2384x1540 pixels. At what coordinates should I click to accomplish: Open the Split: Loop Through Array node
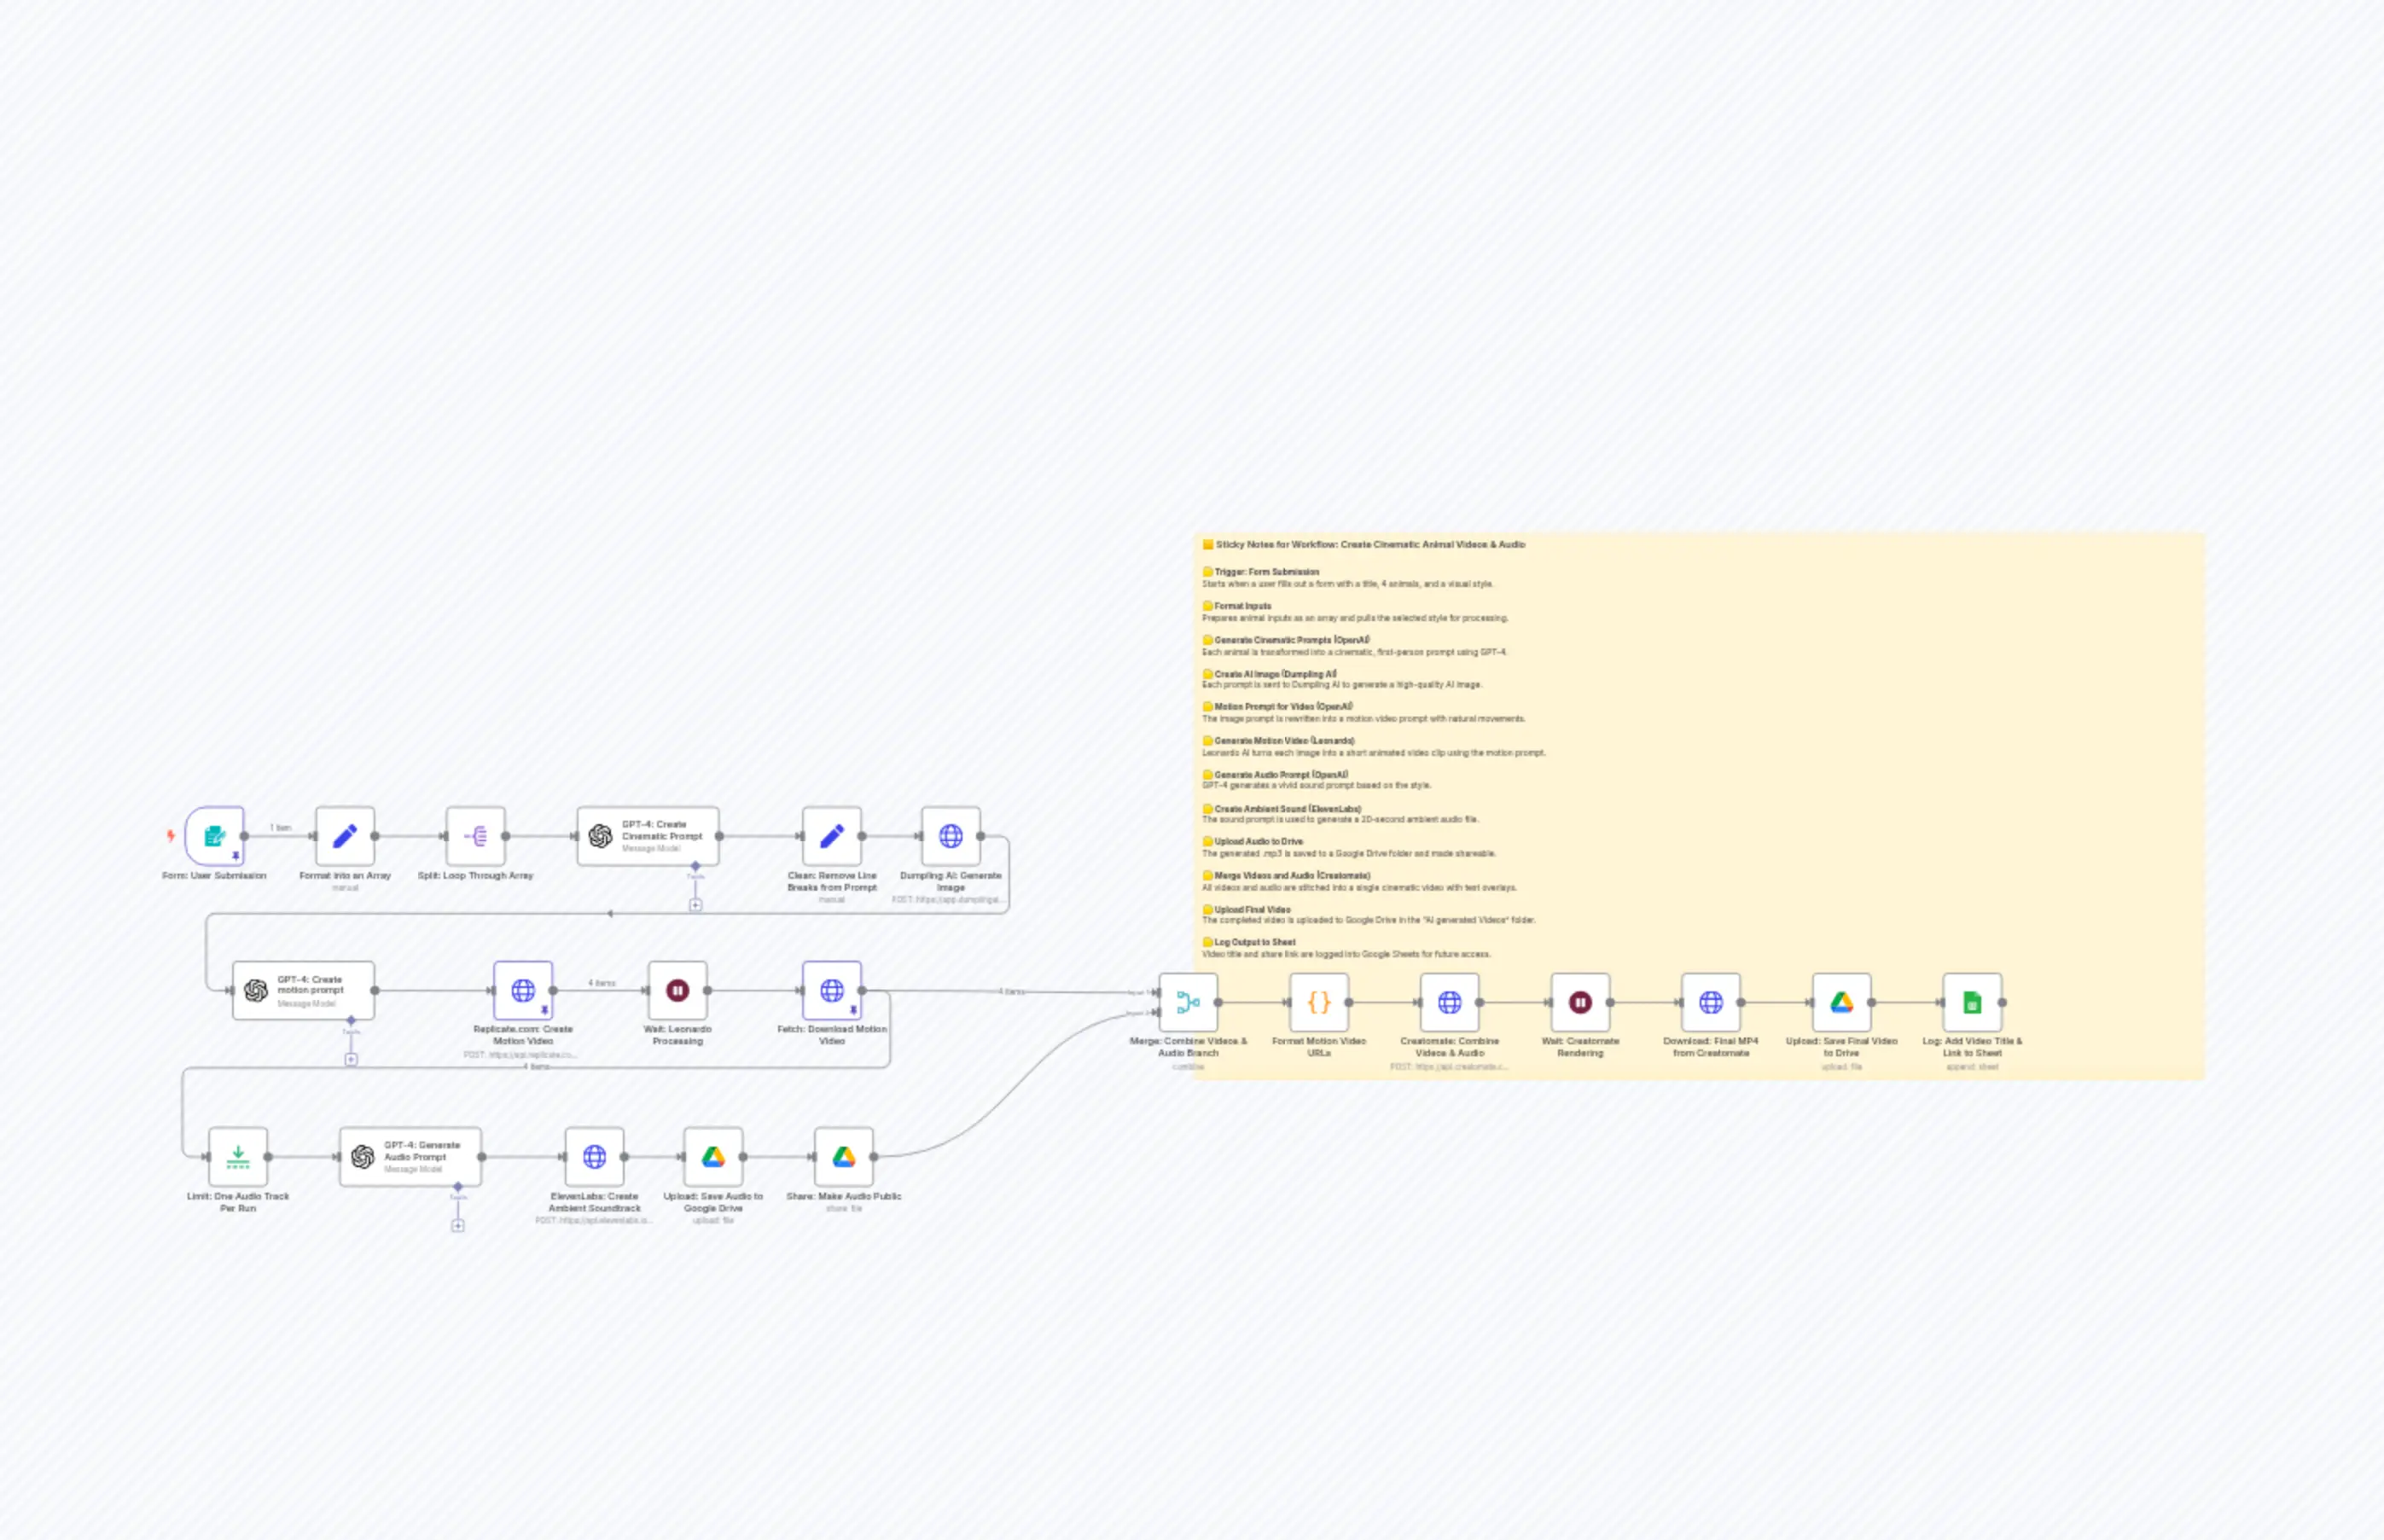477,836
